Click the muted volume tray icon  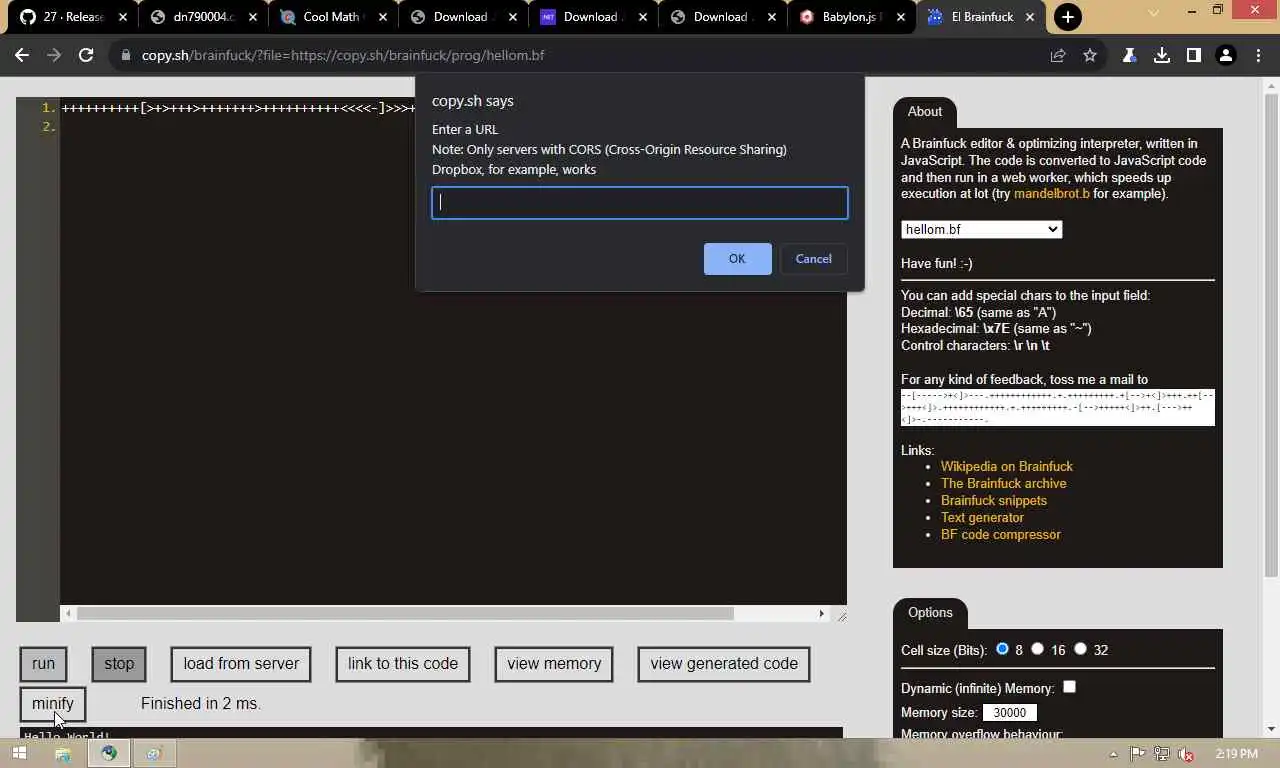pos(1186,755)
